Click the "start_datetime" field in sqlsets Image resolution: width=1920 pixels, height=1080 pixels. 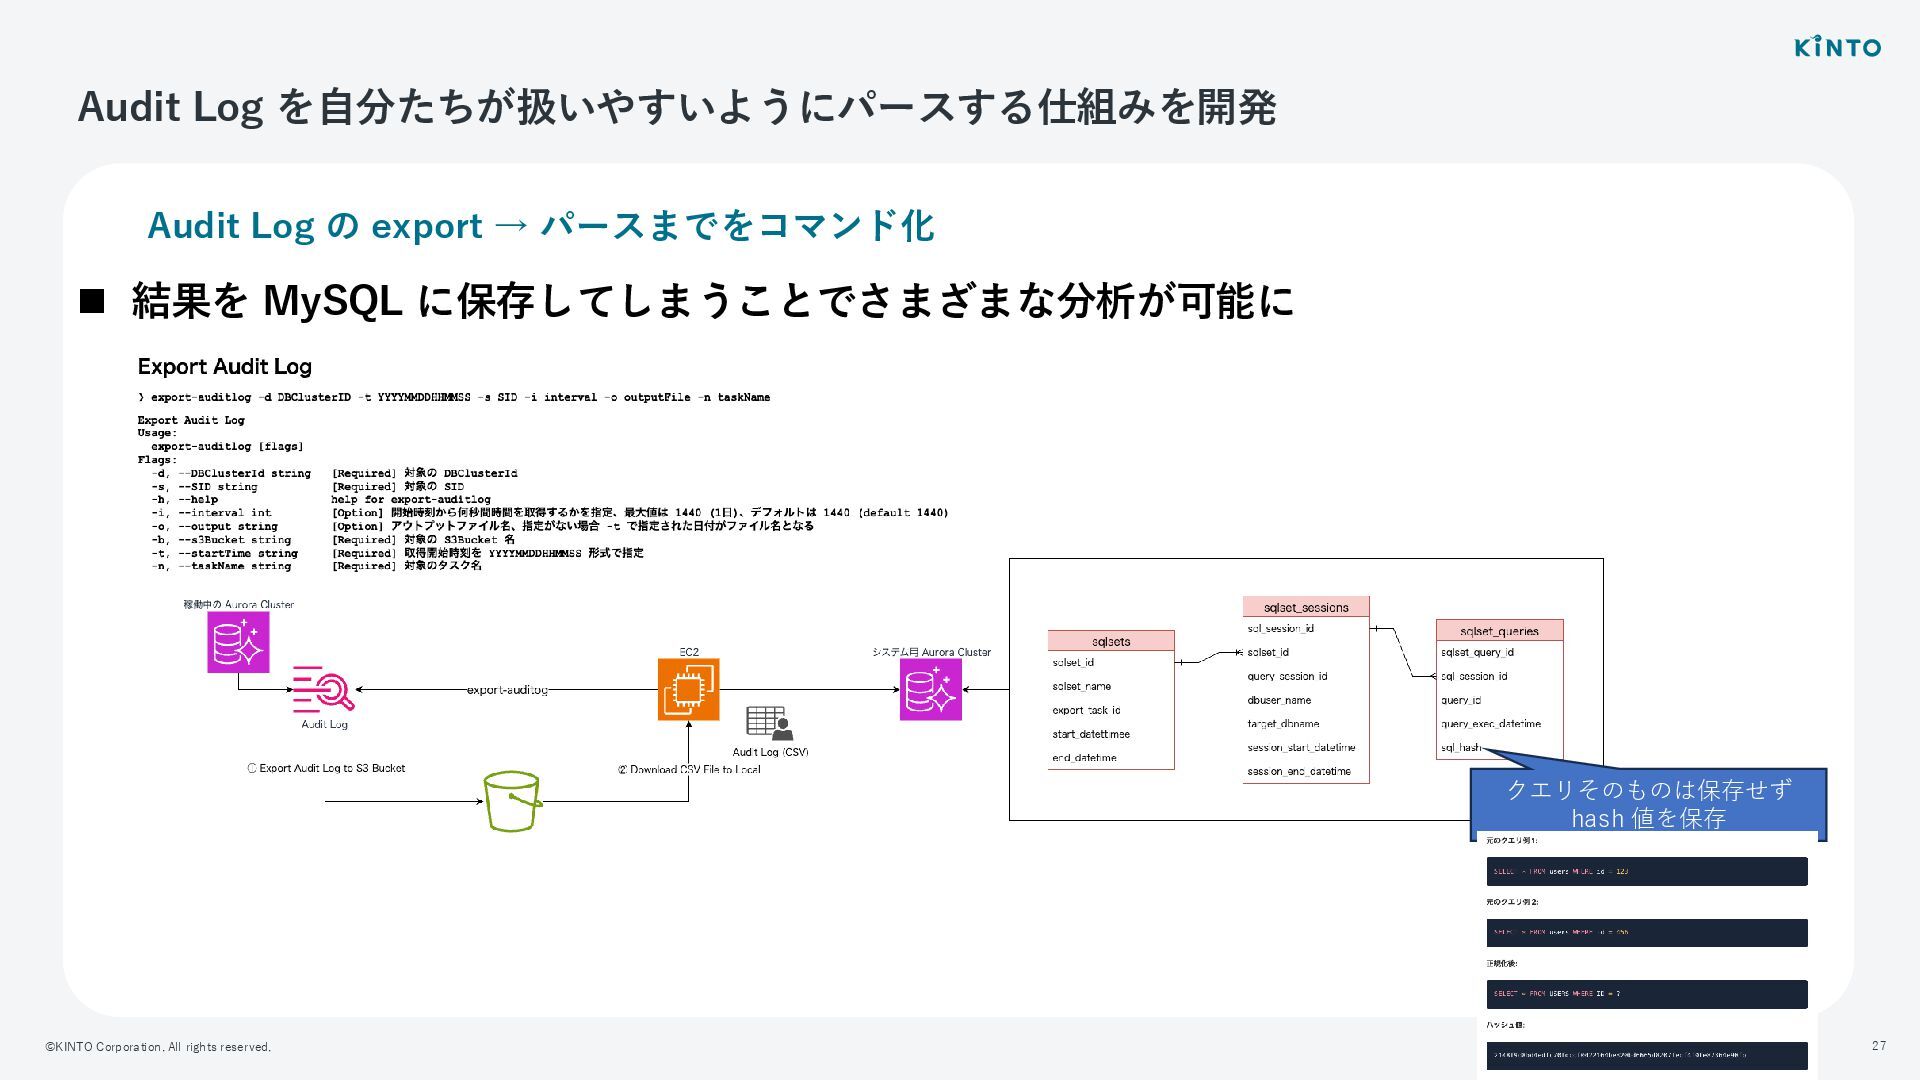click(x=1091, y=734)
